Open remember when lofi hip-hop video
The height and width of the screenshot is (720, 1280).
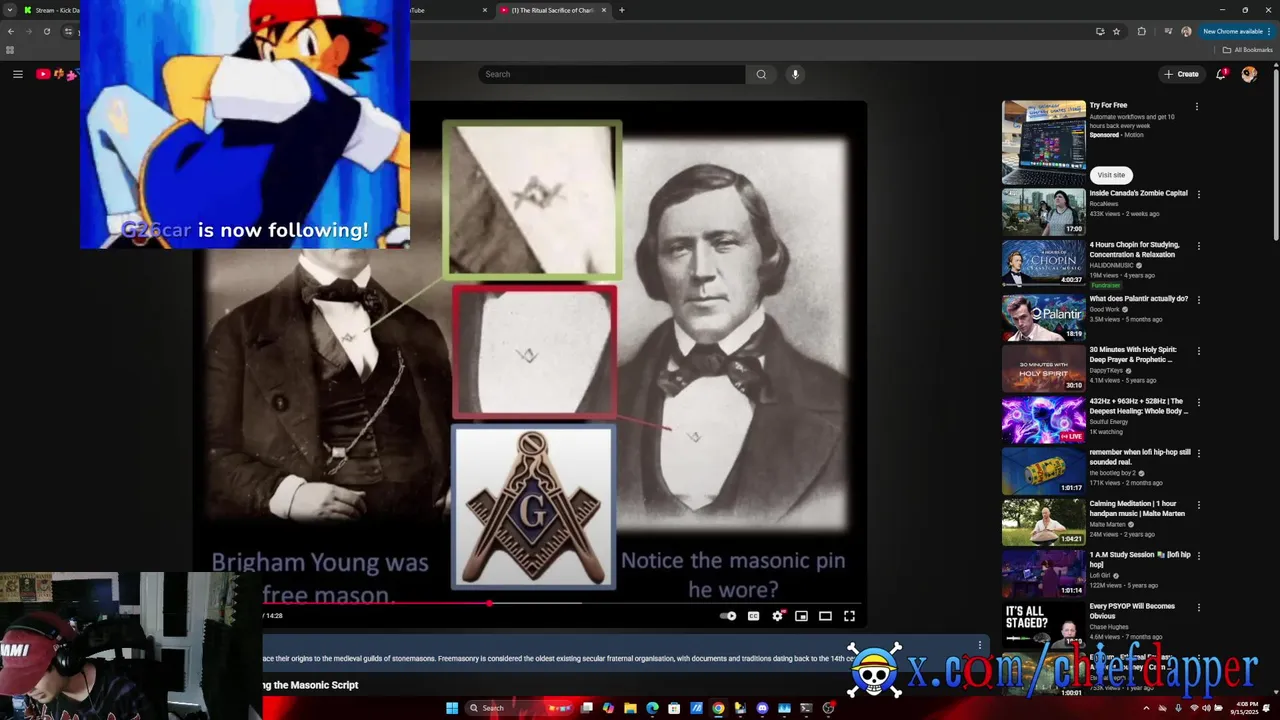click(x=1044, y=470)
